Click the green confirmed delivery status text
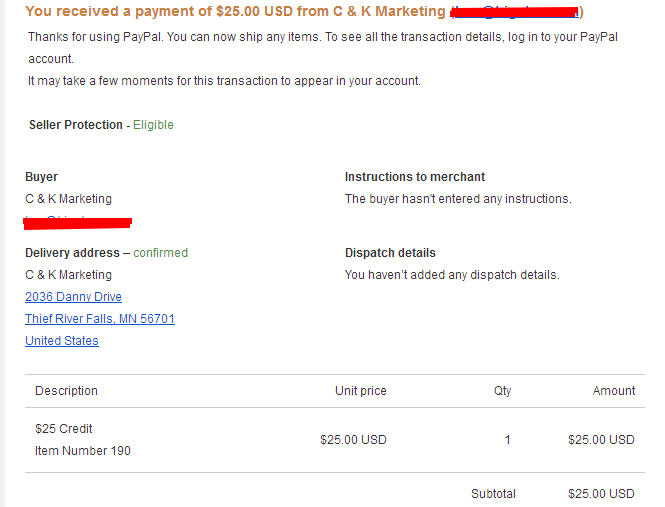Viewport: 665px width, 507px height. coord(160,253)
